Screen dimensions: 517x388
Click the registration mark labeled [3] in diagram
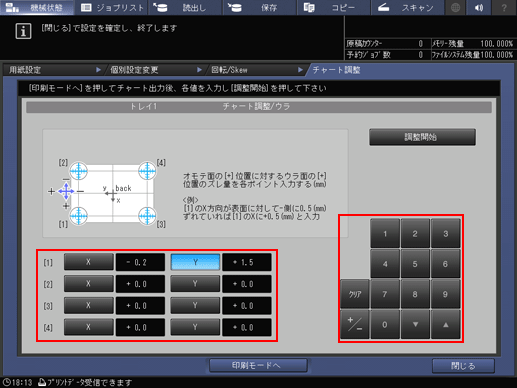pyautogui.click(x=147, y=216)
